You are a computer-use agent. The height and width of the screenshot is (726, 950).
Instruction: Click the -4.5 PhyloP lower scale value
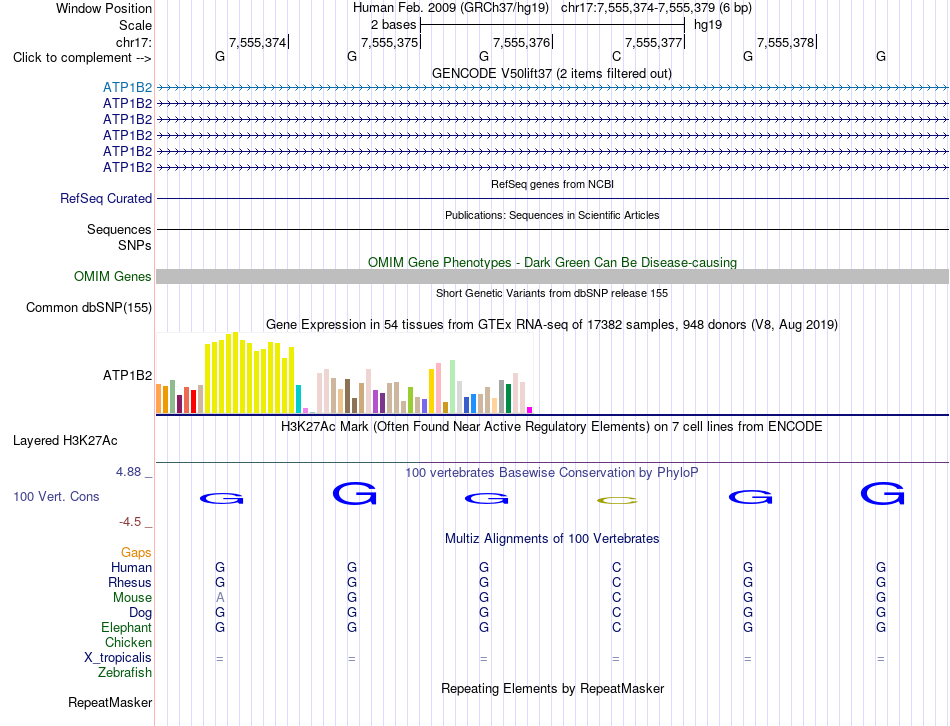[x=130, y=522]
